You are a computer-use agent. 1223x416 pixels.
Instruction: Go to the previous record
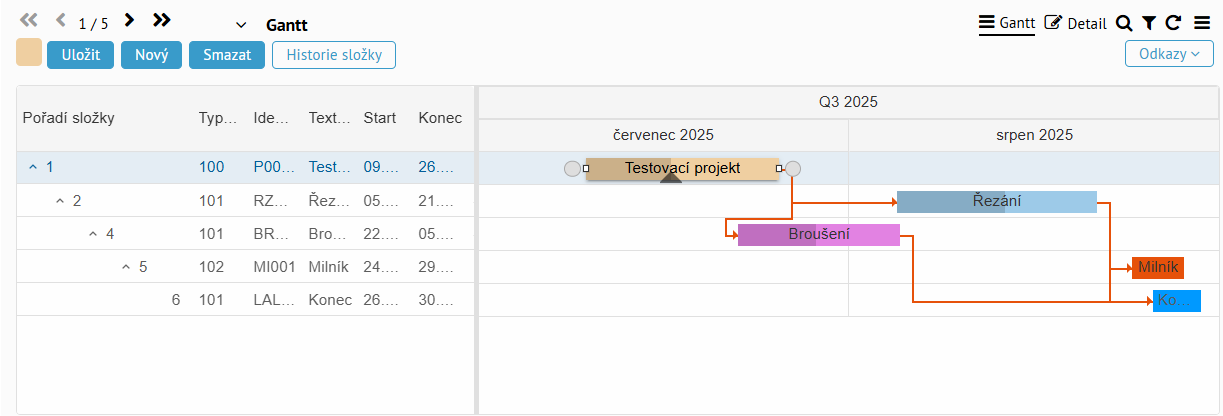[61, 21]
